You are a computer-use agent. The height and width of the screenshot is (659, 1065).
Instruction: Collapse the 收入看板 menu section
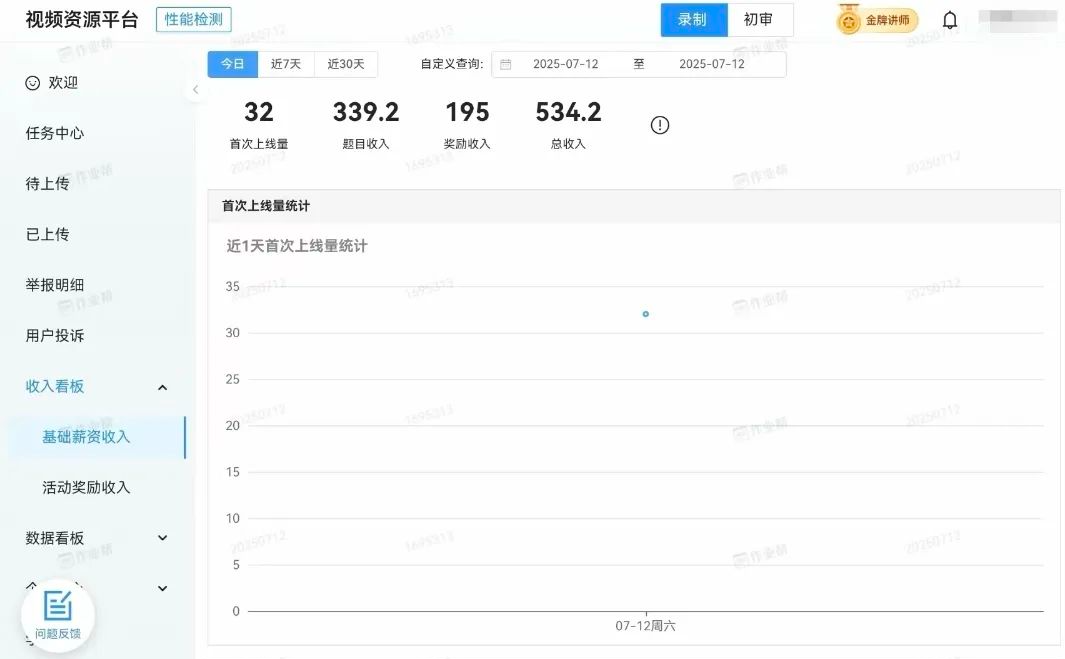[x=162, y=387]
